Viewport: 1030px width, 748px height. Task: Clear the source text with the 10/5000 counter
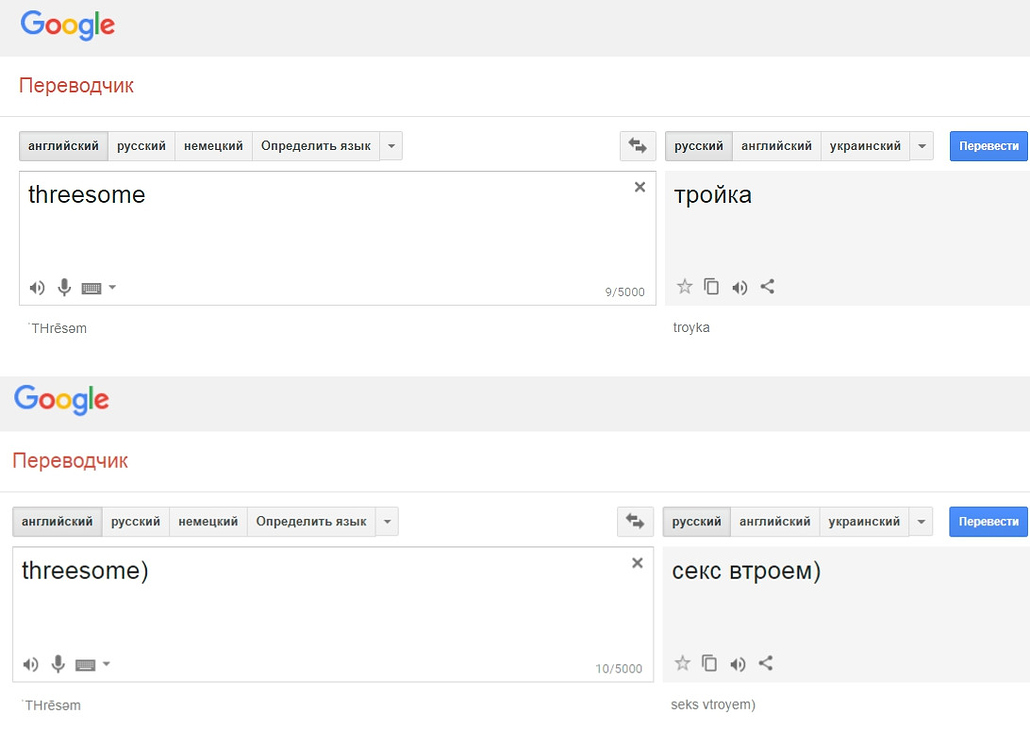637,563
